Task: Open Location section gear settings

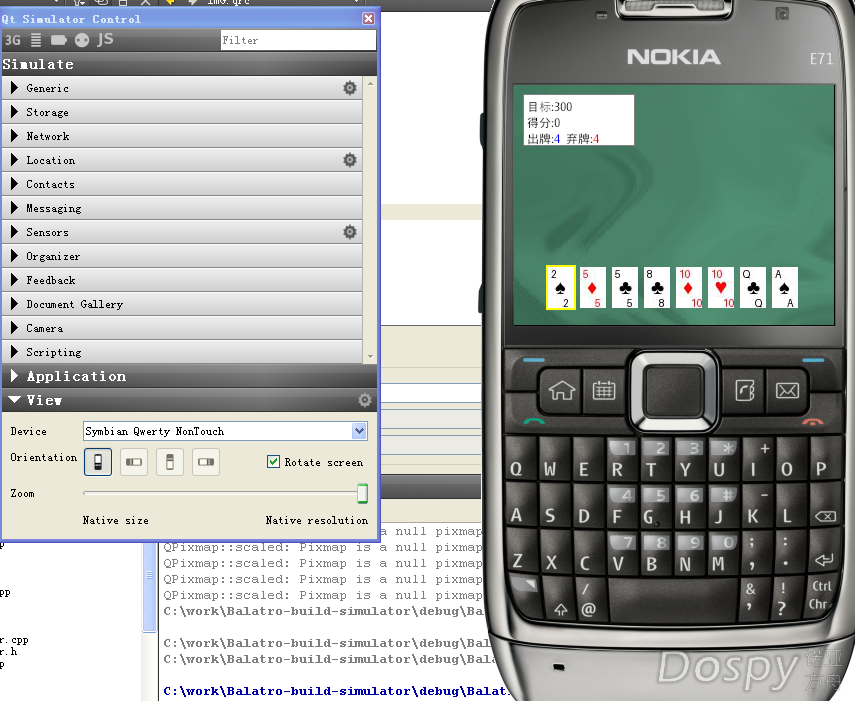Action: (x=350, y=160)
